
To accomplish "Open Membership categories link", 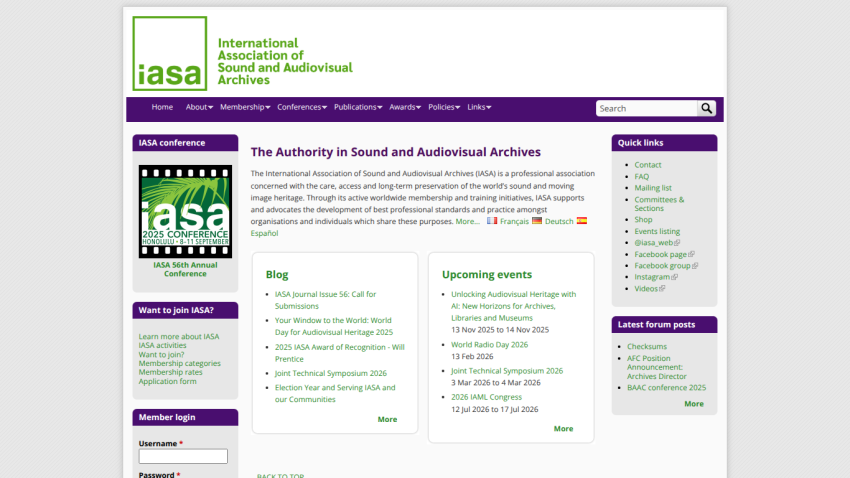I will (179, 363).
